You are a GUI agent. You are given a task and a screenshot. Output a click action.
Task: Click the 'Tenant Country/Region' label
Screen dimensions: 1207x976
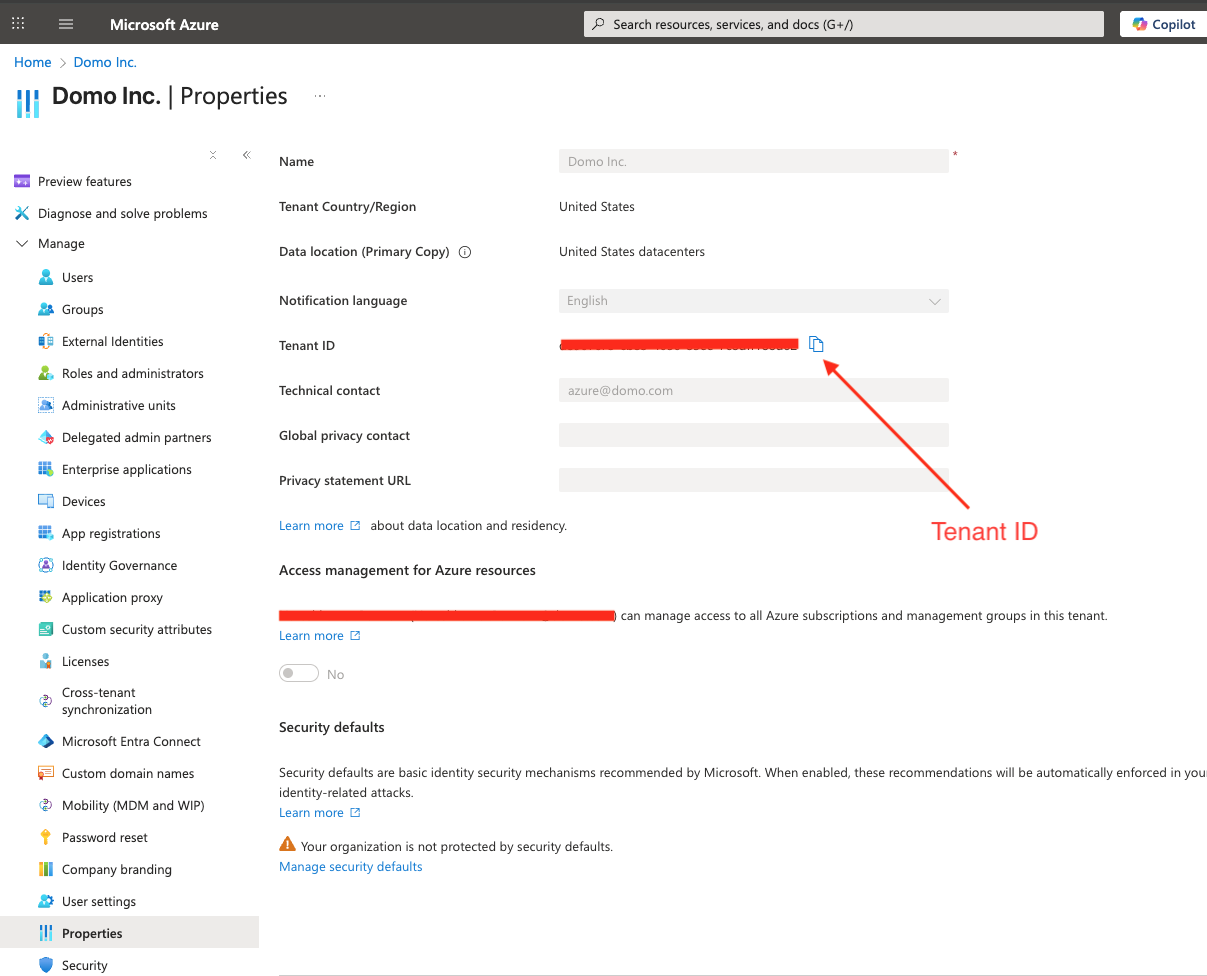[347, 207]
